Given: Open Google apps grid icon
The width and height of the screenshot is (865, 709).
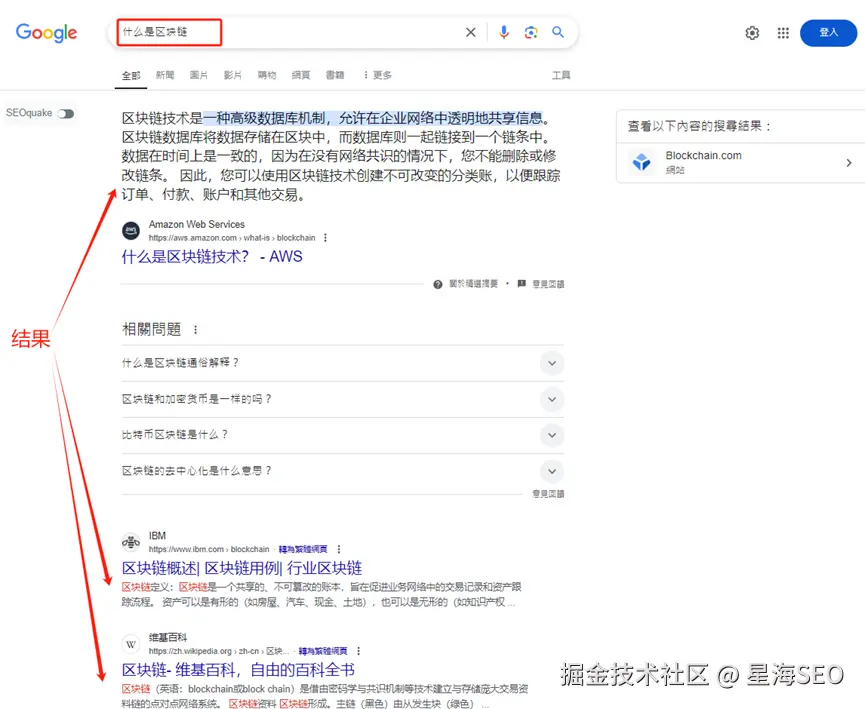Looking at the screenshot, I should [x=783, y=33].
